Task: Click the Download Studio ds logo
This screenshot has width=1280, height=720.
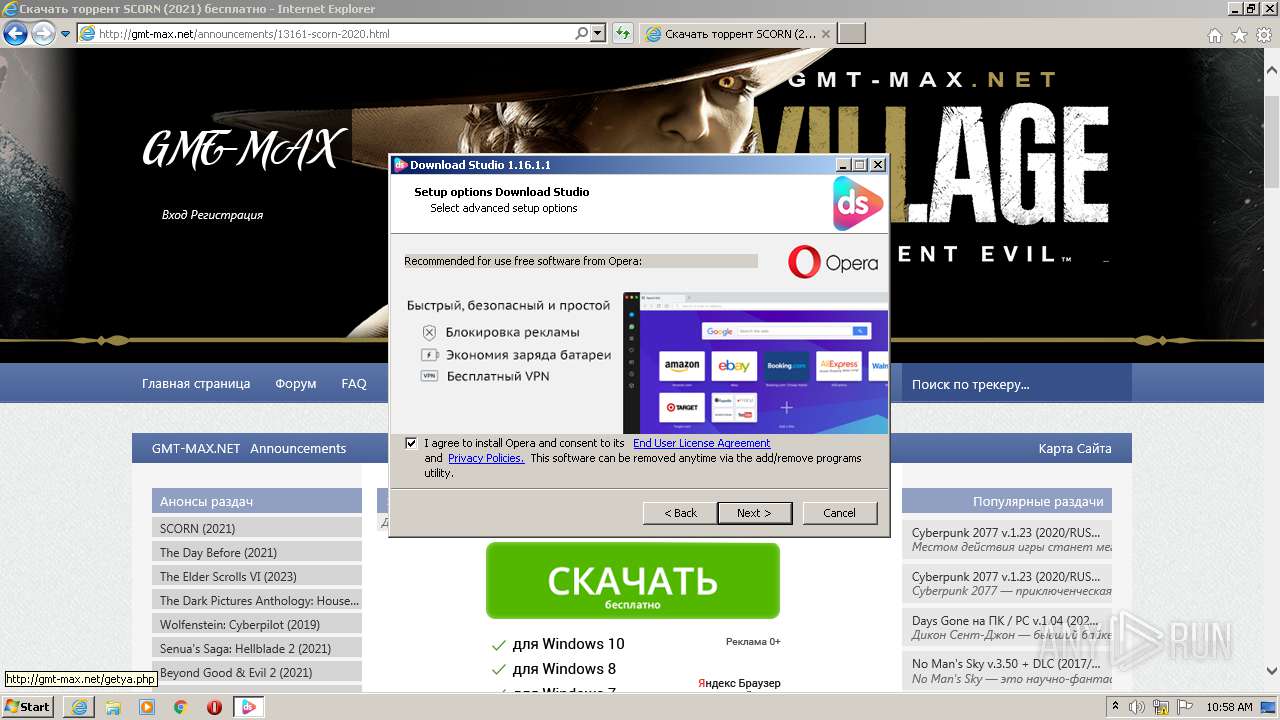Action: coord(858,204)
